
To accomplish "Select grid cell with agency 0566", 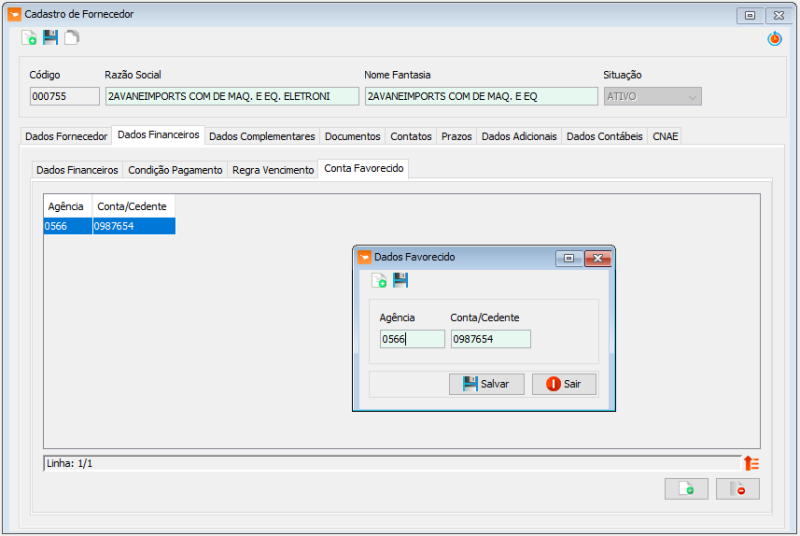I will click(x=68, y=226).
